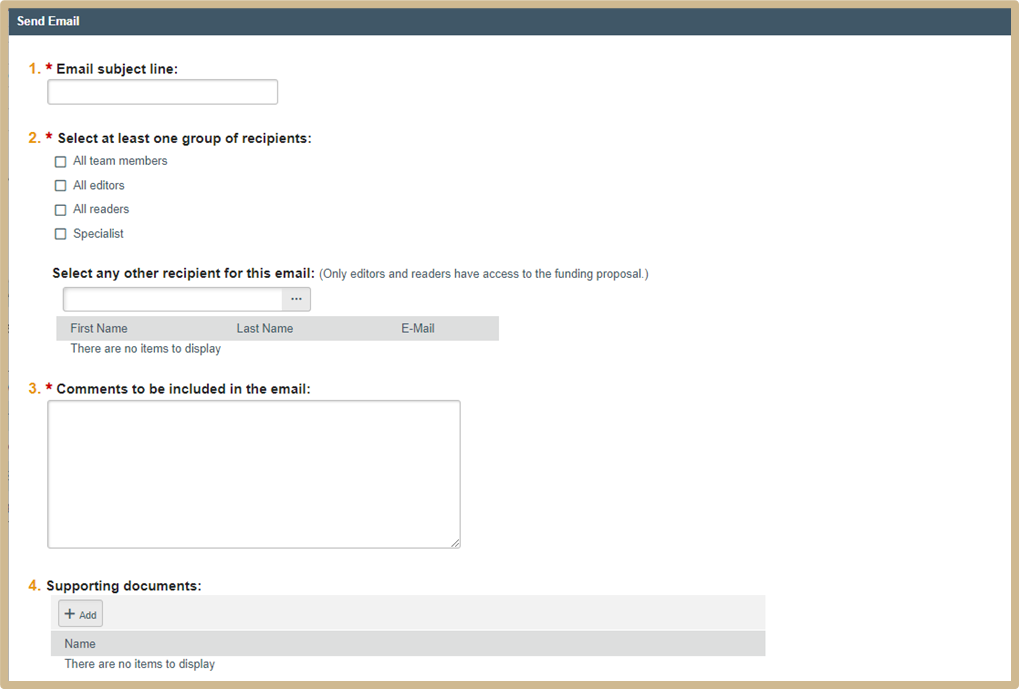Add a supporting document
Viewport: 1019px width, 689px height.
pyautogui.click(x=81, y=614)
